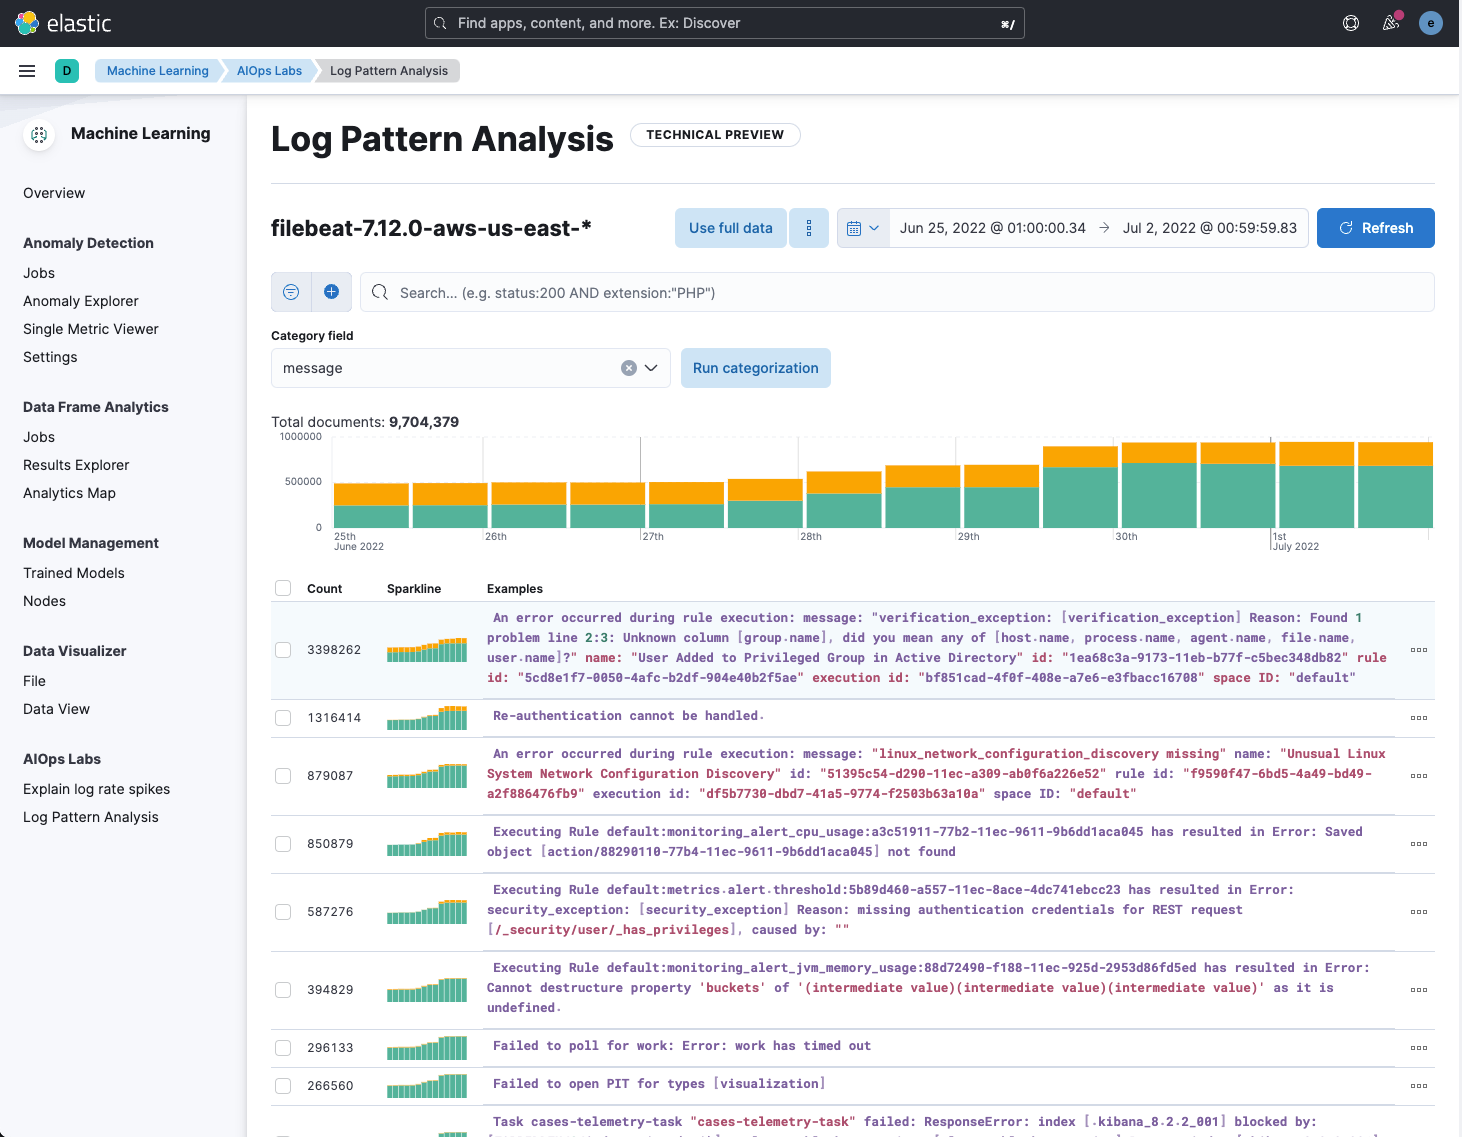Screen dimensions: 1462x1137
Task: Click the Failed to open PIT example
Action: [659, 1084]
